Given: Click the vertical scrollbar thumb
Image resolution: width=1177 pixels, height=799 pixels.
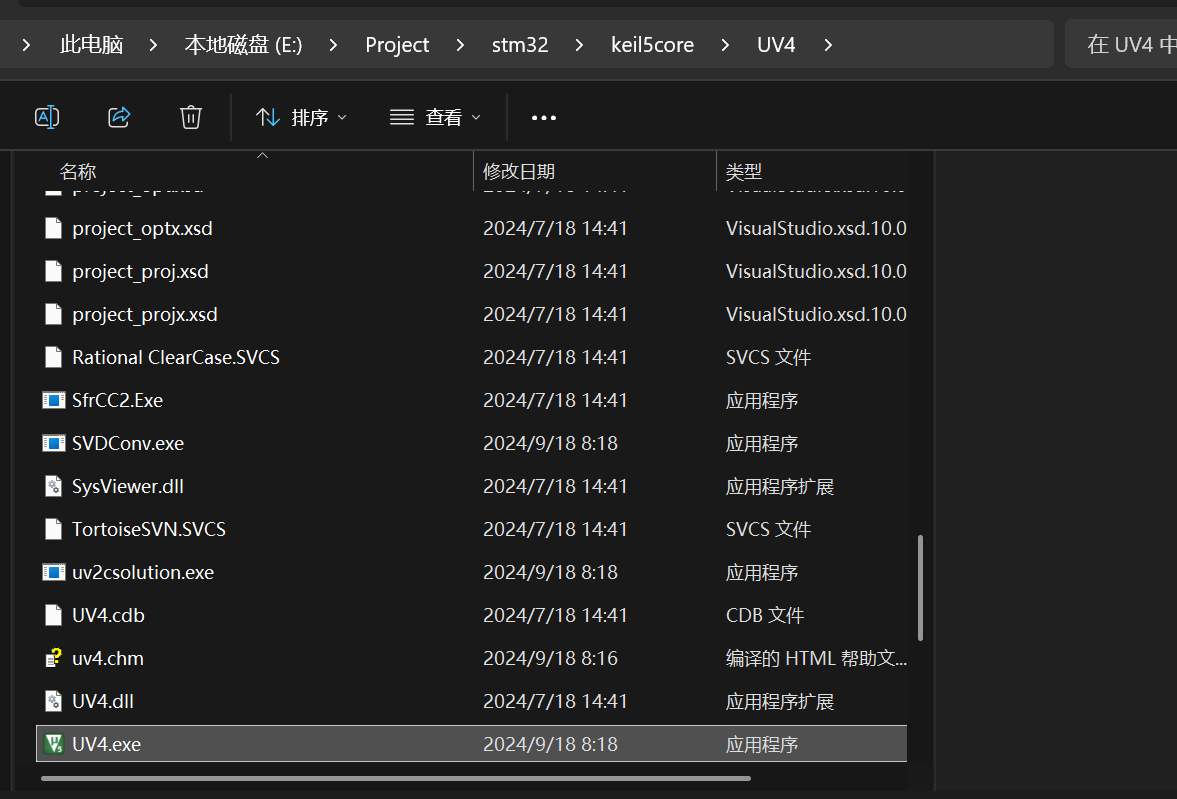Looking at the screenshot, I should tap(920, 588).
